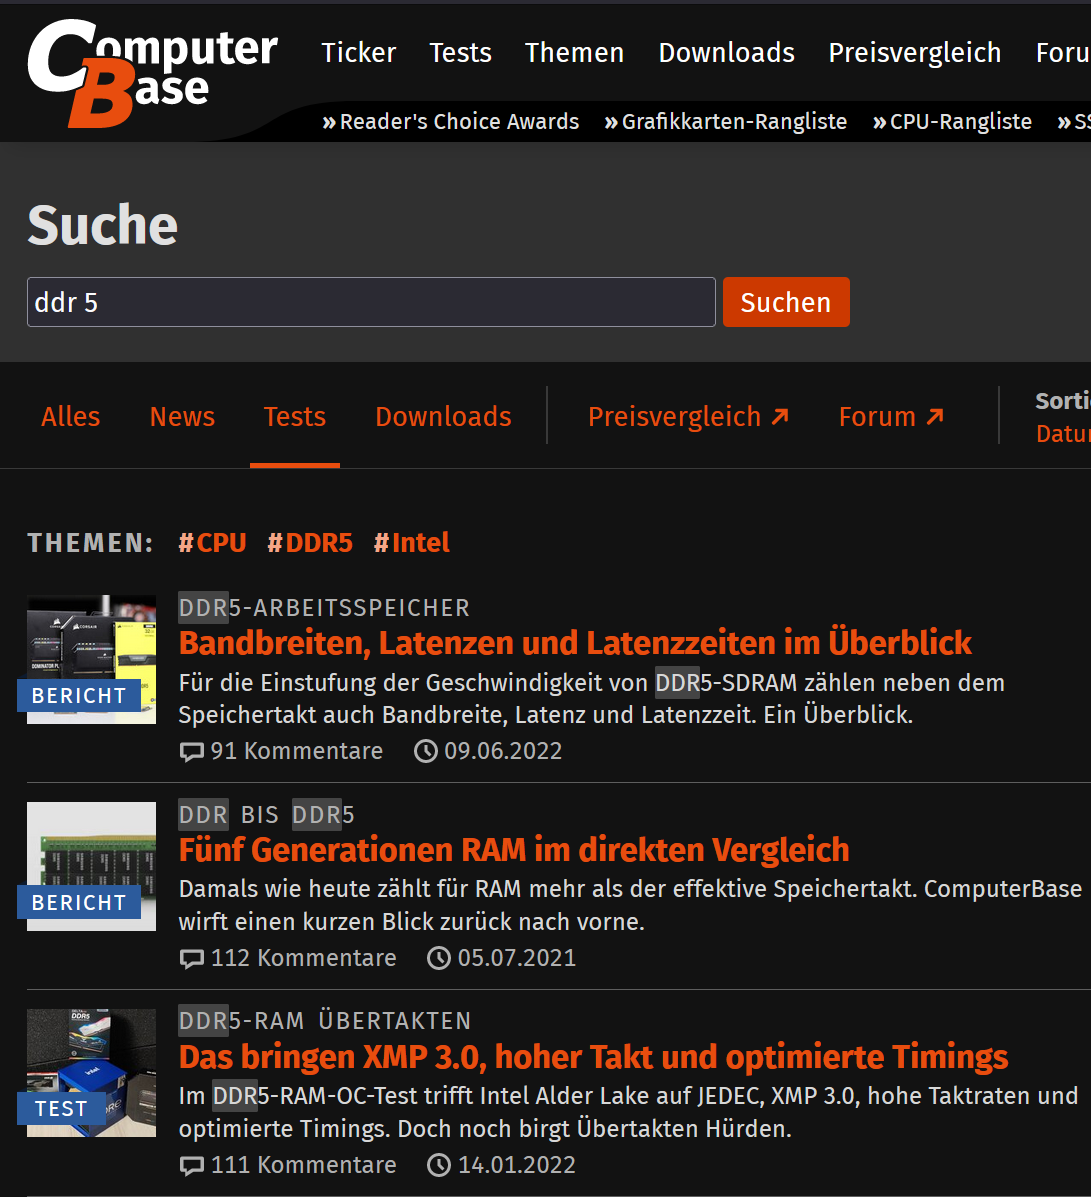Viewport: 1091px width, 1197px height.
Task: Open the external Forum search link
Action: [x=891, y=417]
